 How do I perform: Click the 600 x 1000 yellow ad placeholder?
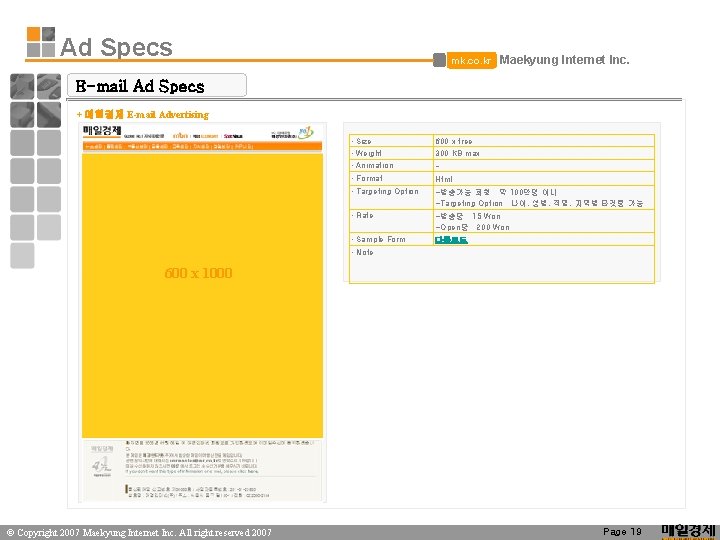point(202,296)
